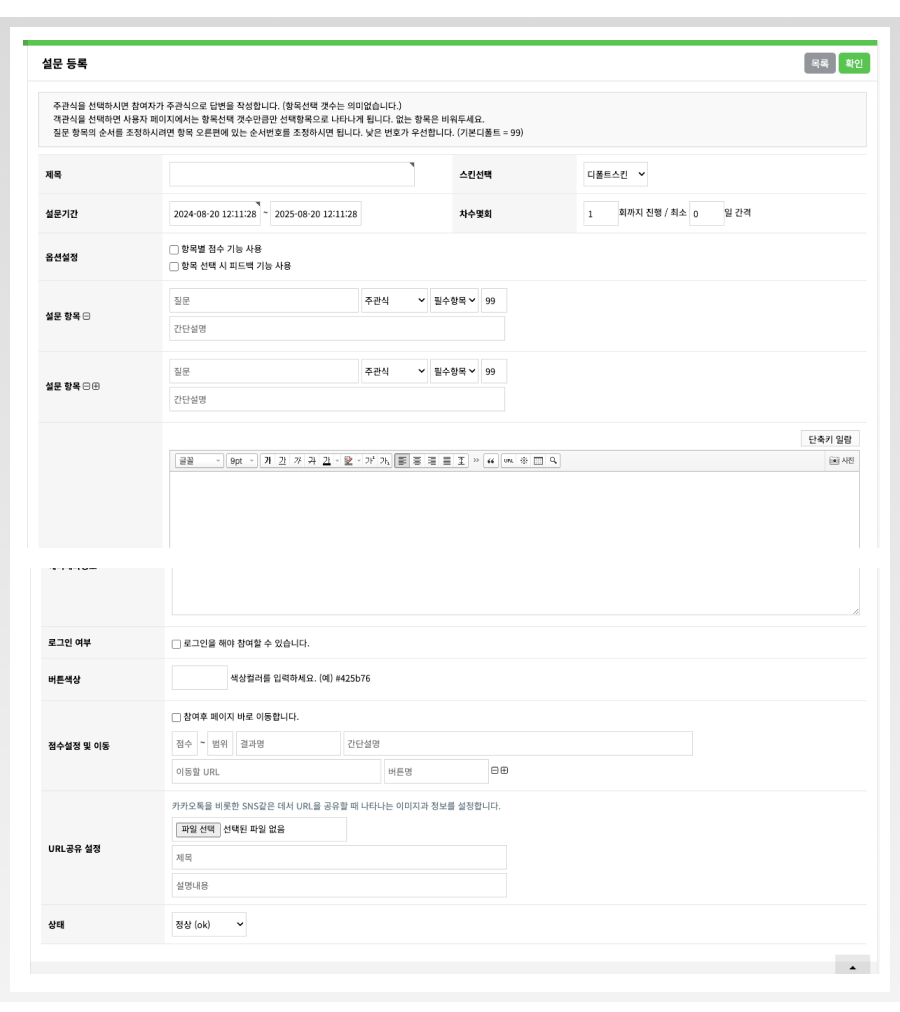
Task: Click the 제목 title input field
Action: (x=291, y=175)
